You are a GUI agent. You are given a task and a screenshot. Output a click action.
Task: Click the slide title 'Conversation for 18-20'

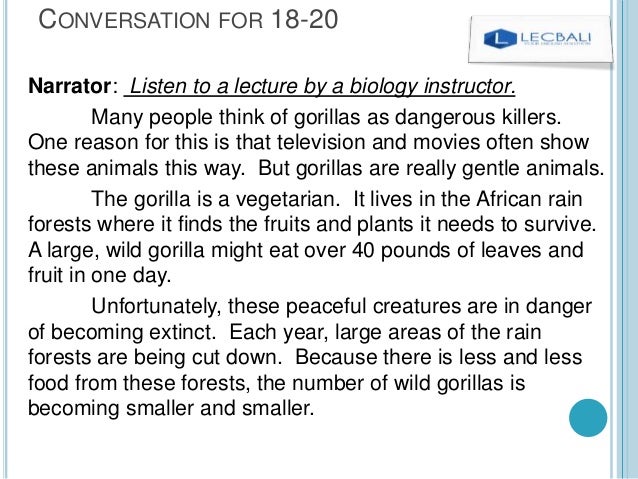[x=188, y=19]
